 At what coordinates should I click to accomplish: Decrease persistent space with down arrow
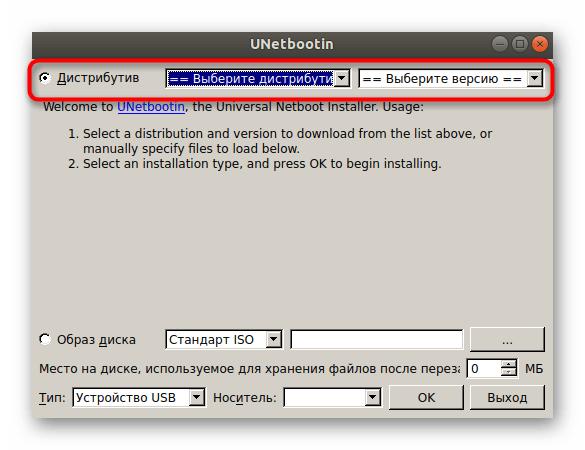point(509,373)
